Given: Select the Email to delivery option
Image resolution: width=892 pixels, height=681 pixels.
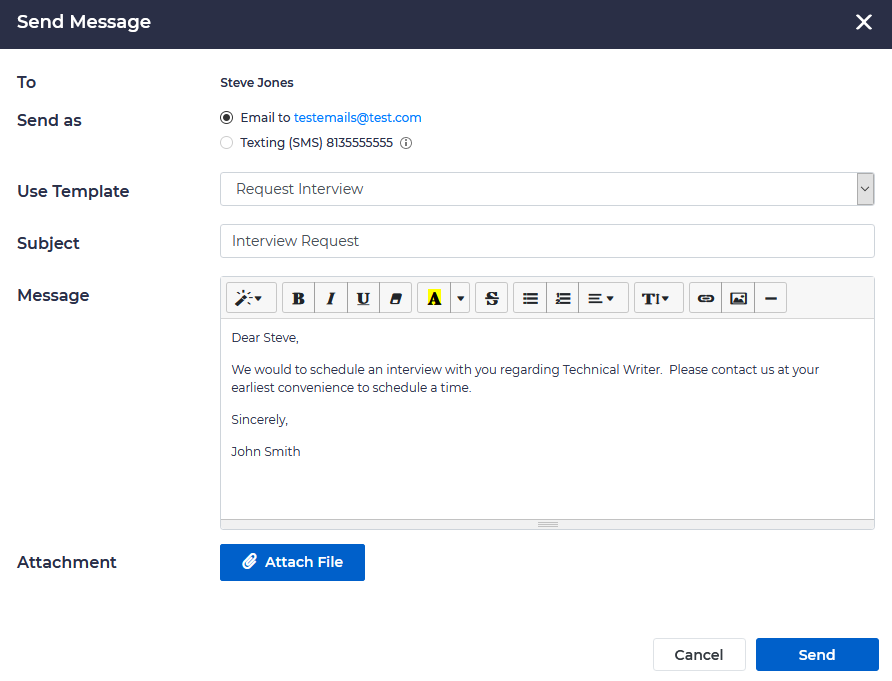Looking at the screenshot, I should click(x=226, y=117).
